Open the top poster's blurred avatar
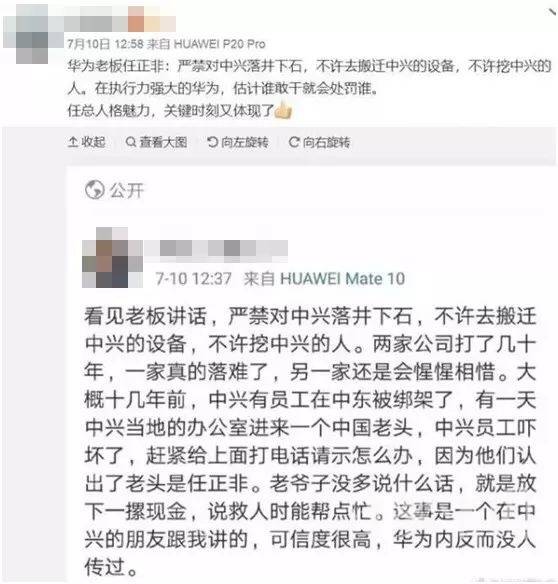 point(32,34)
